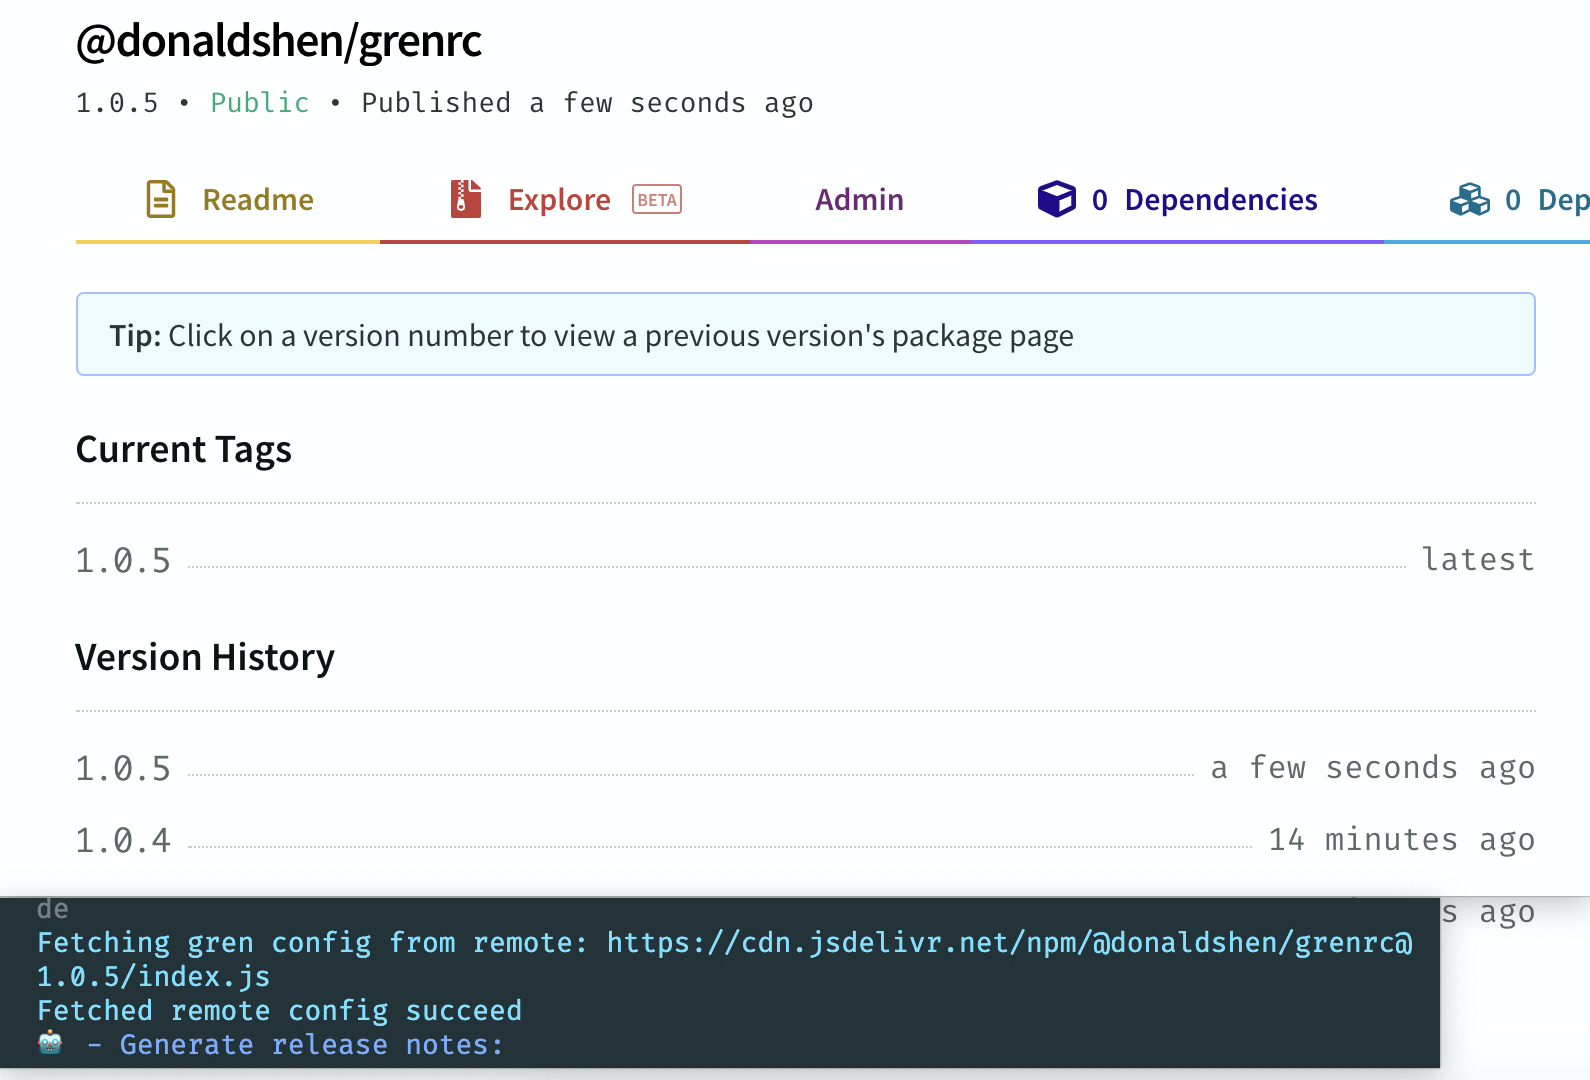Screen dimensions: 1590x1080
Task: Click the Explore zip-file icon
Action: [465, 199]
